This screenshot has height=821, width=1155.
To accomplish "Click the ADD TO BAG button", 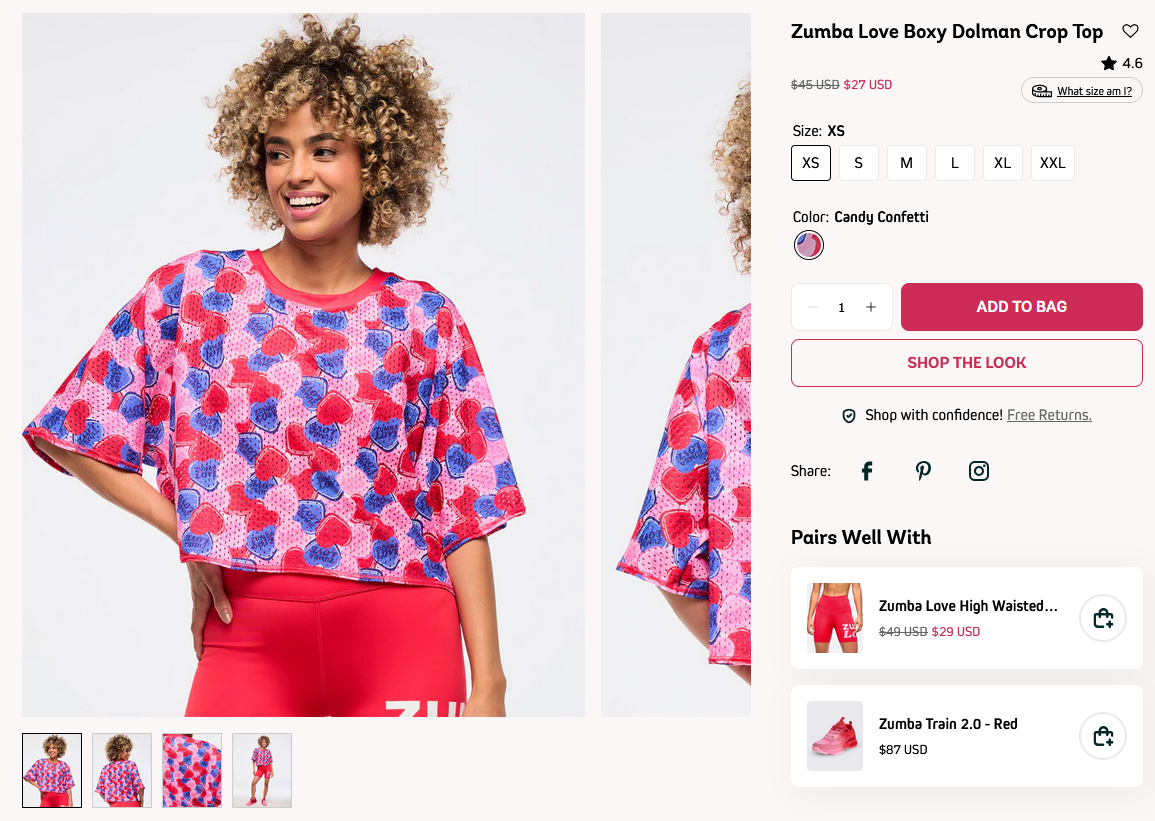I will (x=1021, y=307).
